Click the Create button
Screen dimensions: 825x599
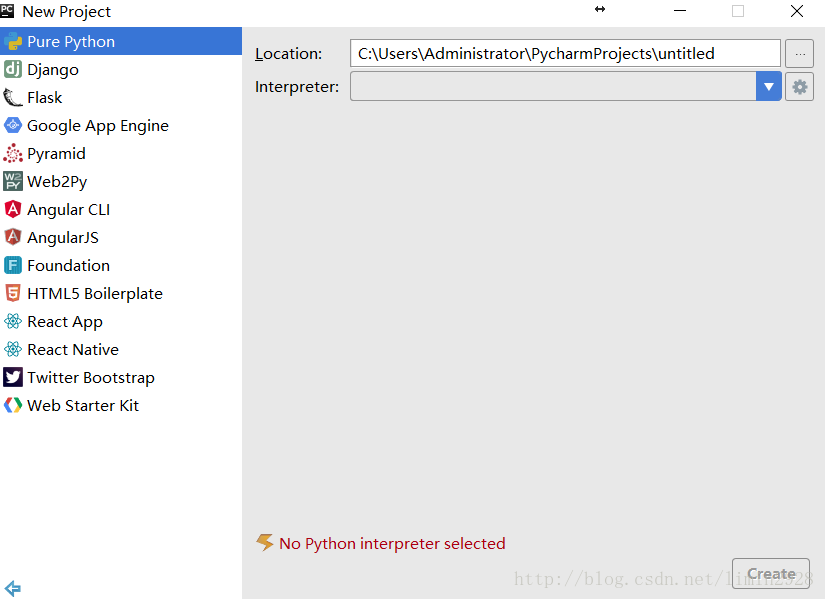pyautogui.click(x=771, y=573)
